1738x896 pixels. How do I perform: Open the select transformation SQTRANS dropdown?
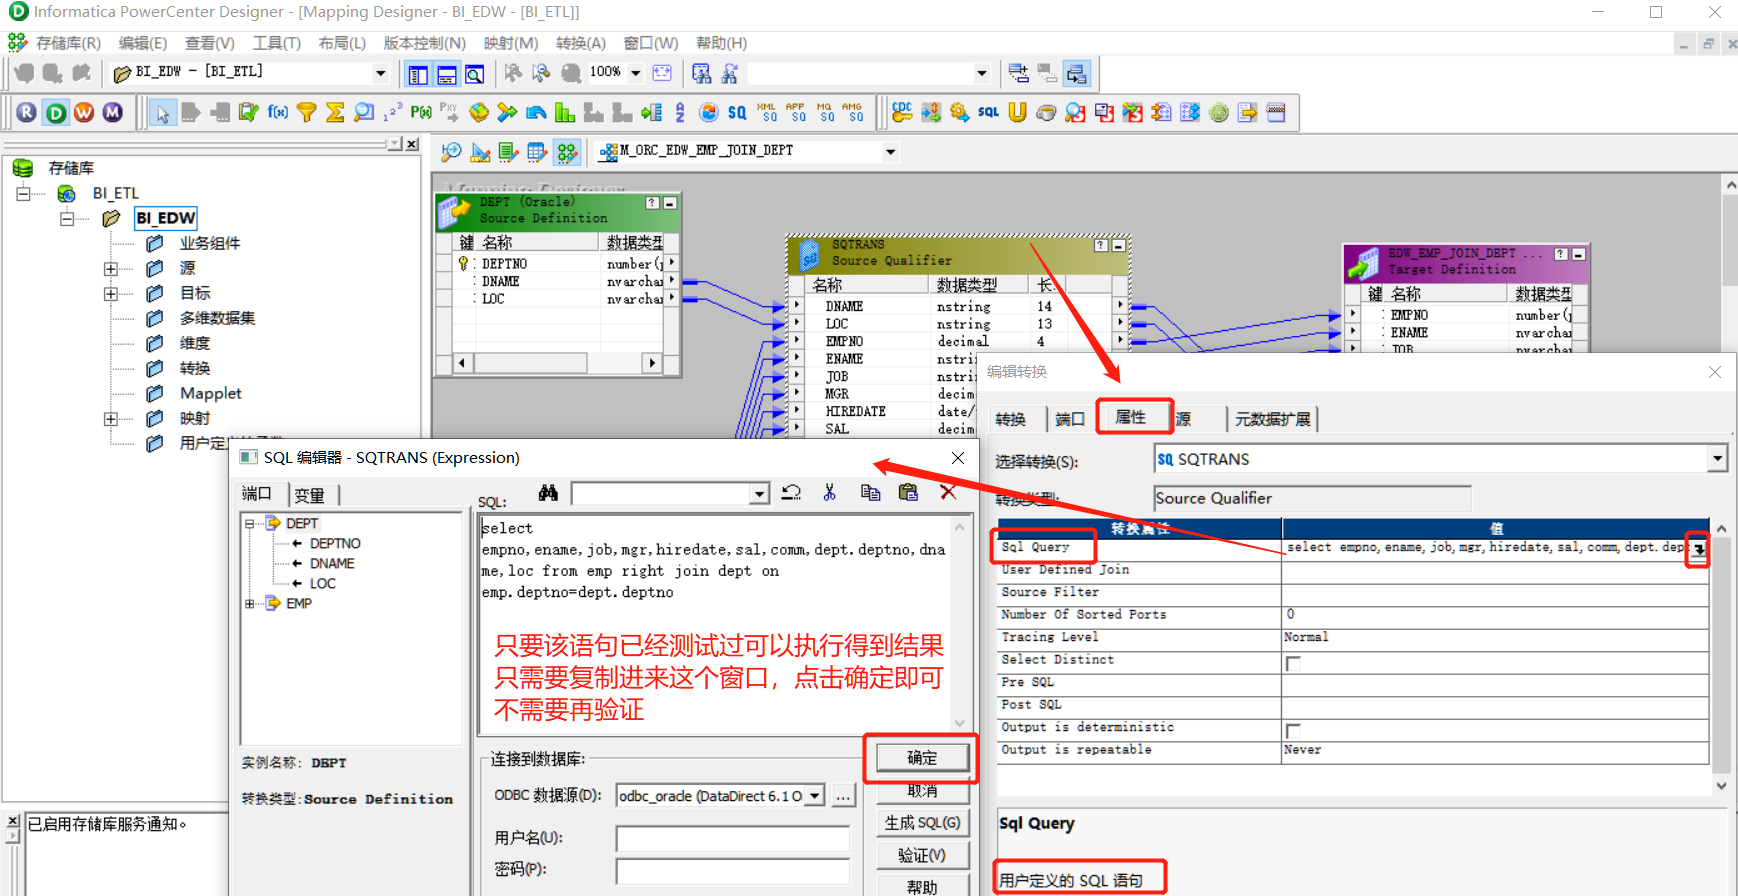click(x=1717, y=459)
